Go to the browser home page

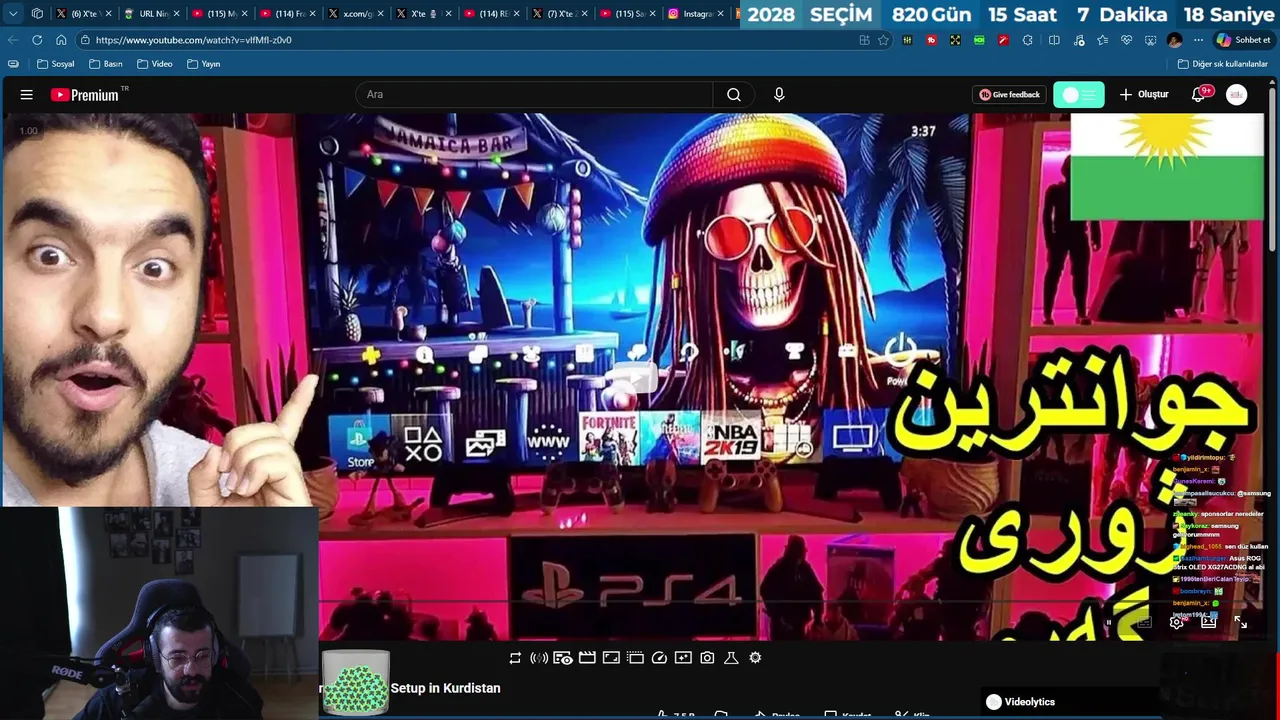pyautogui.click(x=61, y=40)
